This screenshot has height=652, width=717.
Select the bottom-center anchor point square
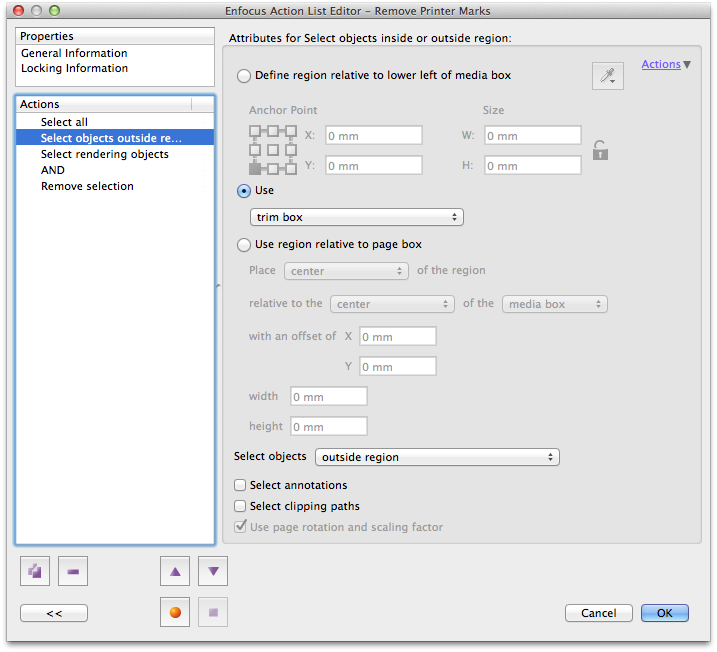(273, 169)
